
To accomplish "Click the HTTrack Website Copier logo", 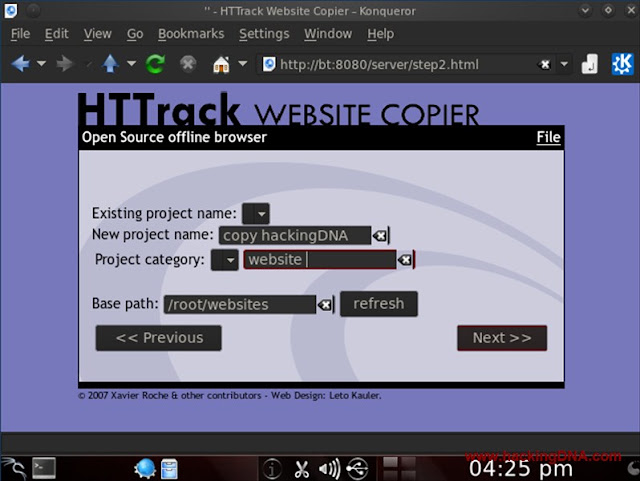I will 278,109.
